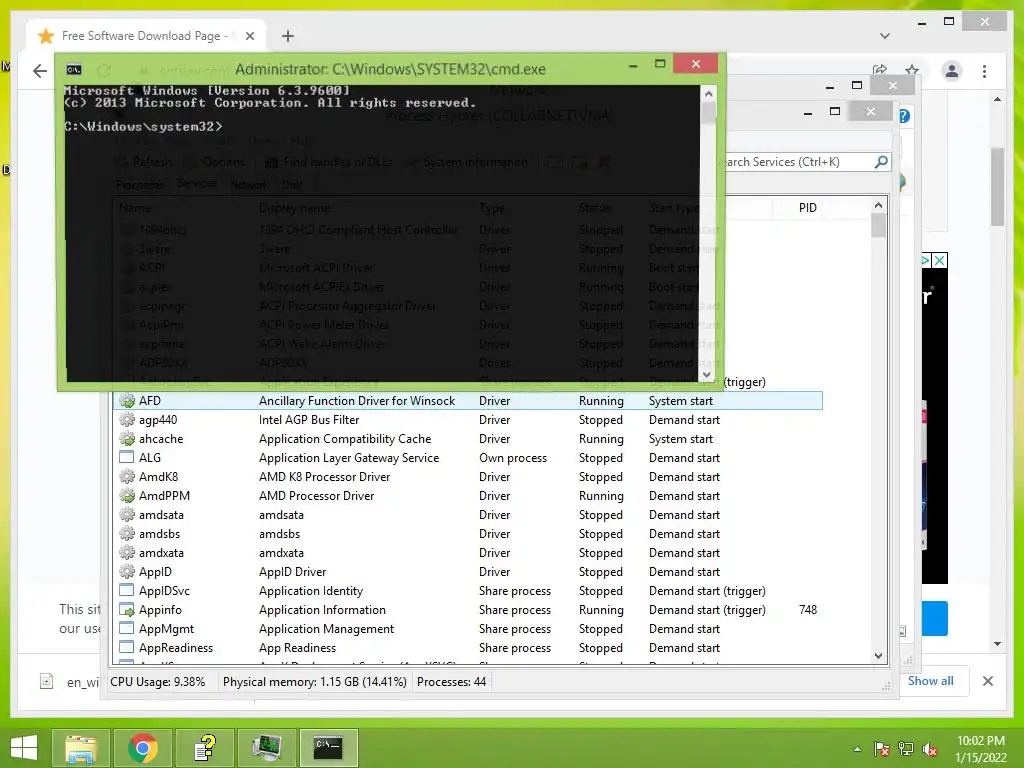
Task: Show hidden system tray icons
Action: click(x=857, y=749)
